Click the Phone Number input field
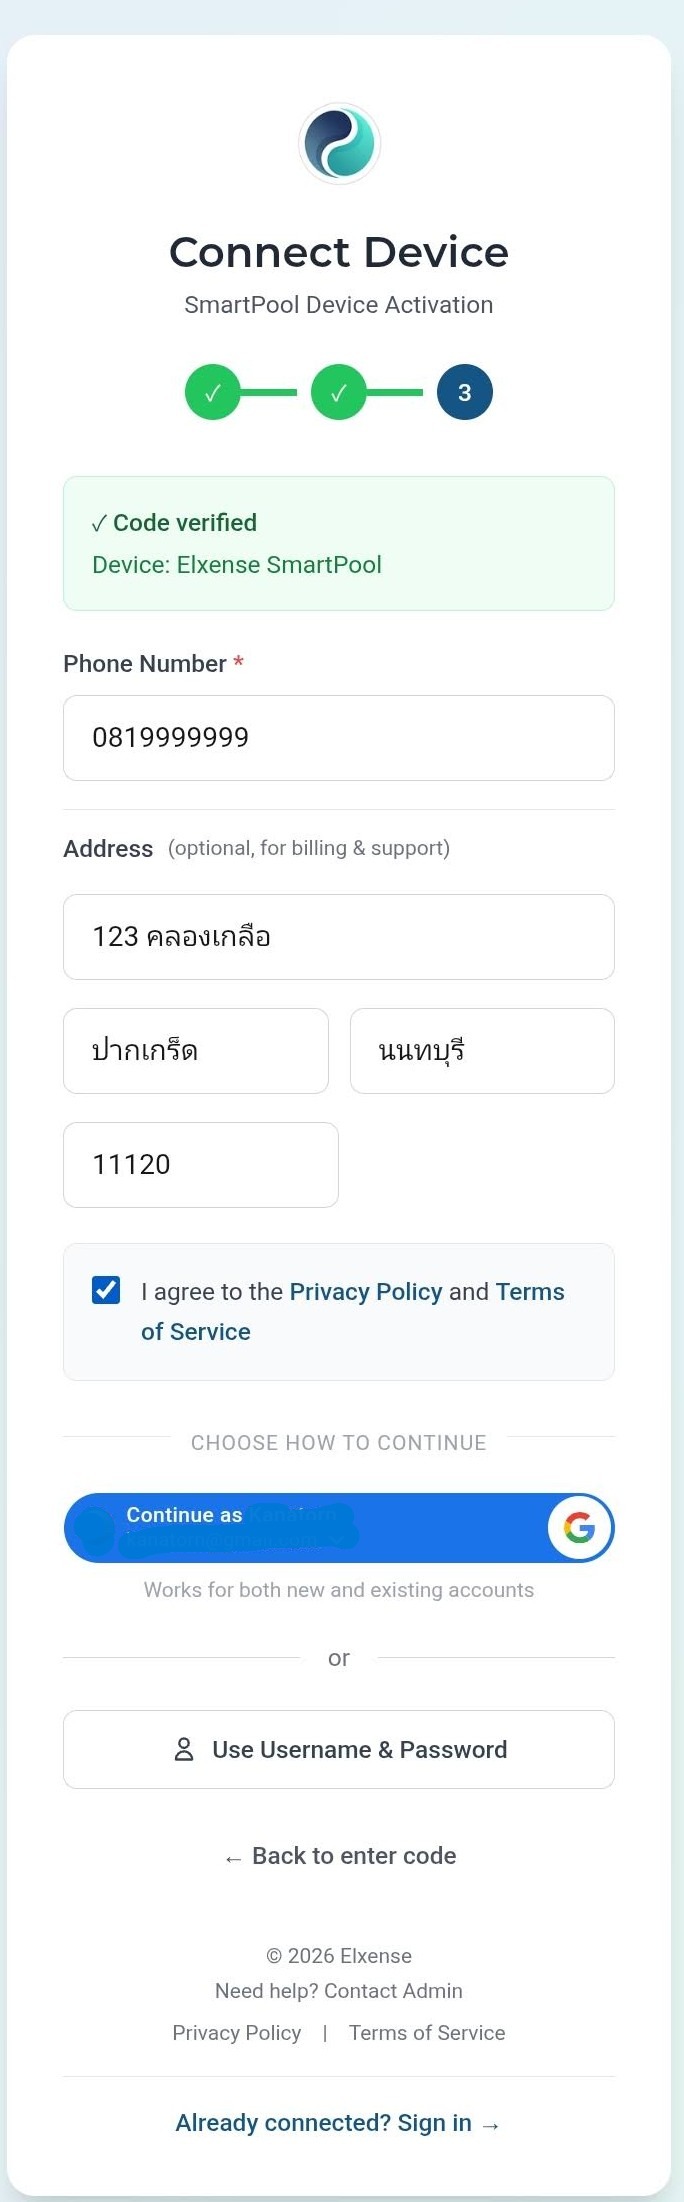This screenshot has height=2202, width=684. (x=339, y=737)
